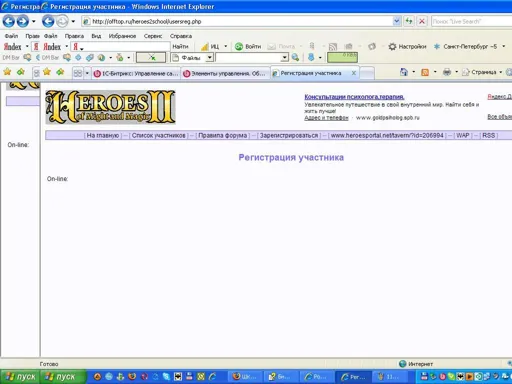The image size is (512, 384).
Task: Open the Избранное menu
Action: [122, 36]
